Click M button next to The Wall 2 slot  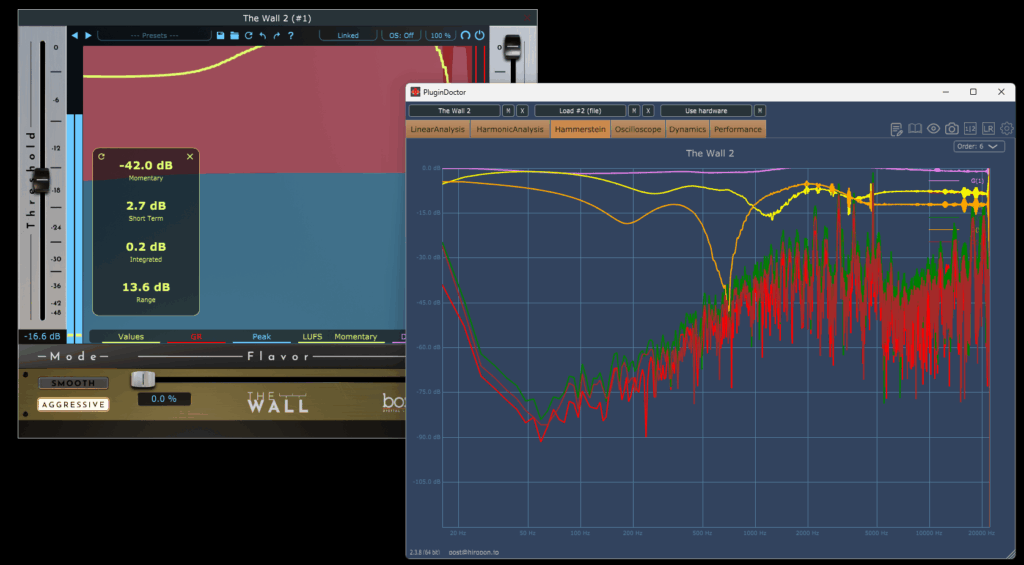[508, 111]
